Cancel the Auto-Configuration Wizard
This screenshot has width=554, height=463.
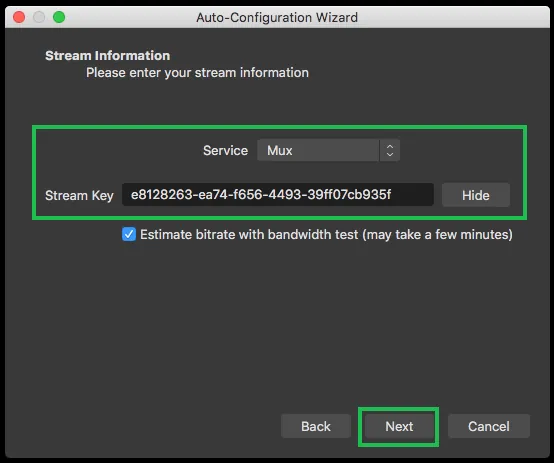pos(489,426)
